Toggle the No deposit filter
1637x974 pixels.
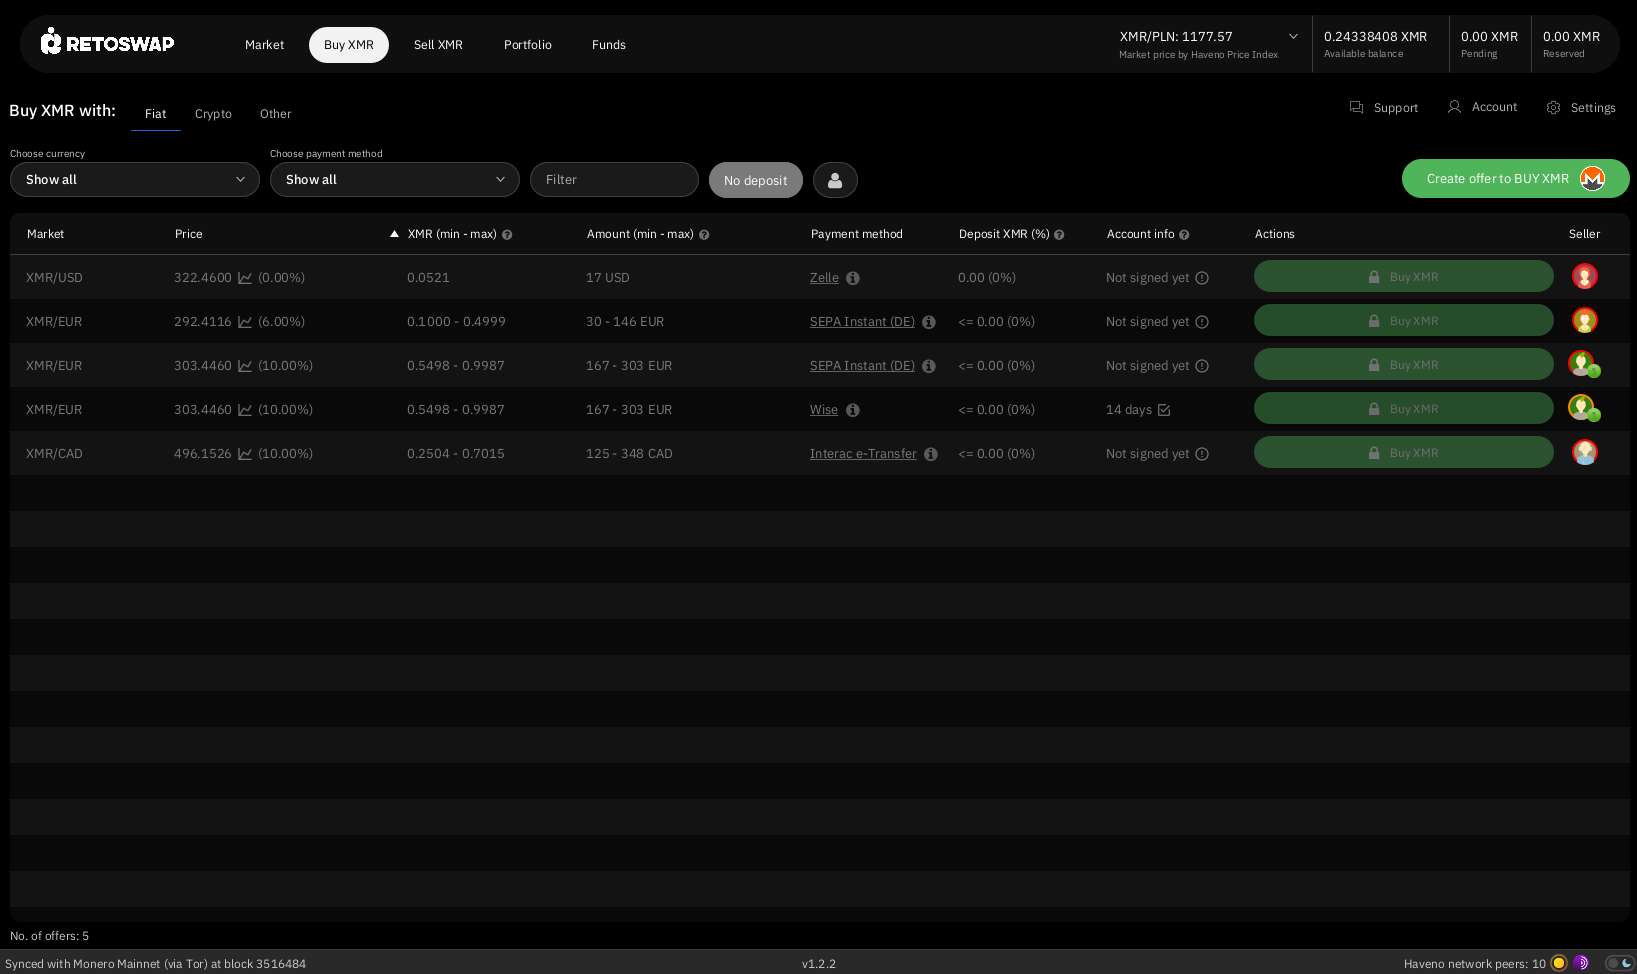click(755, 180)
